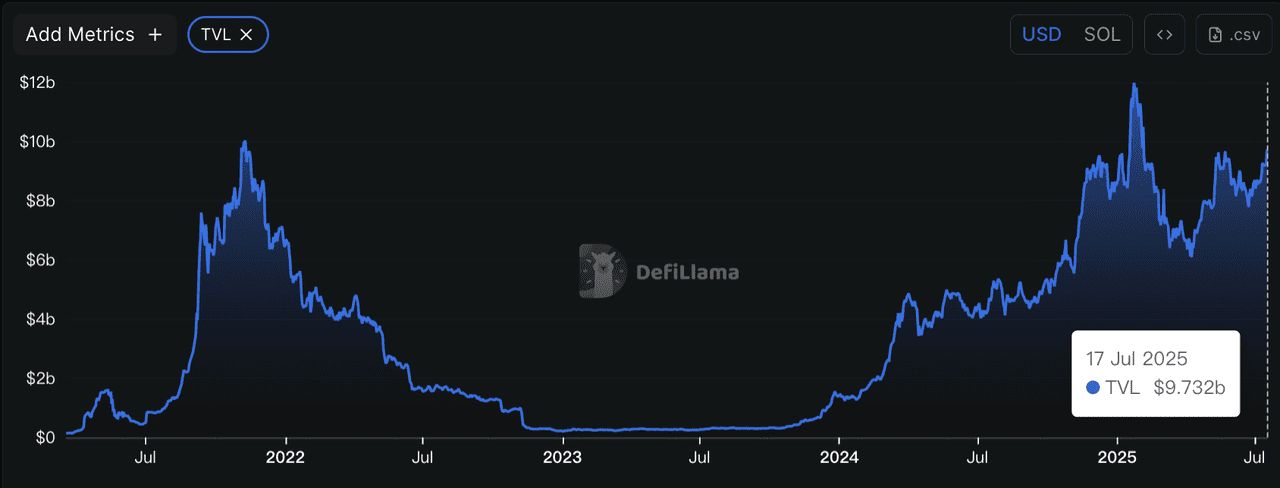This screenshot has width=1280, height=488.
Task: Download data via the .csv label
Action: (1245, 35)
